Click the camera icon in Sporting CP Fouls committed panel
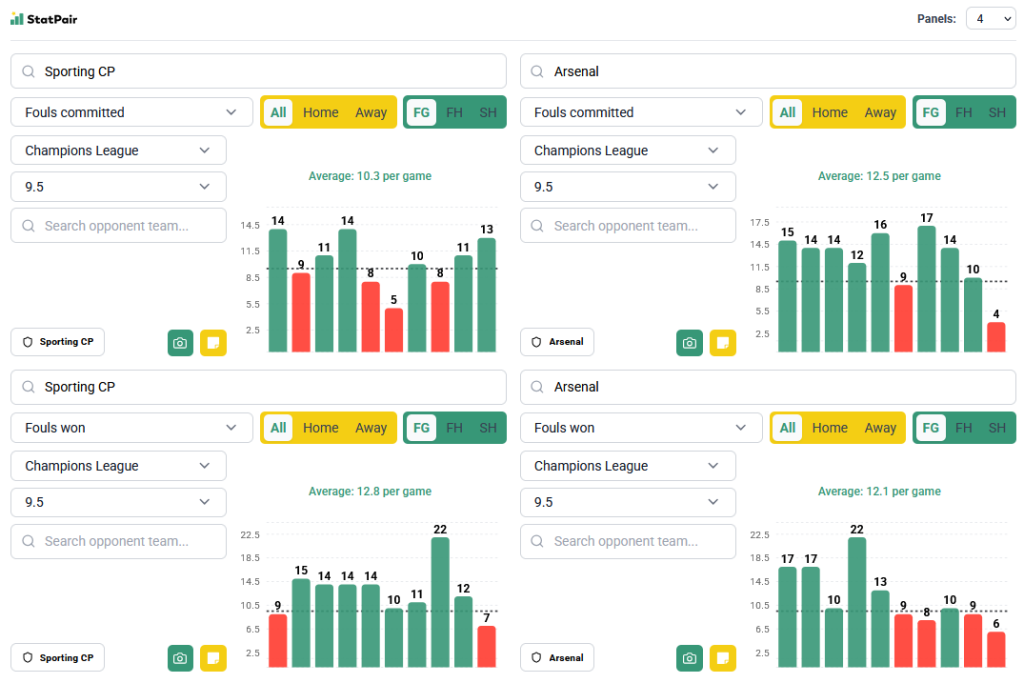This screenshot has height=683, width=1024. coord(180,343)
